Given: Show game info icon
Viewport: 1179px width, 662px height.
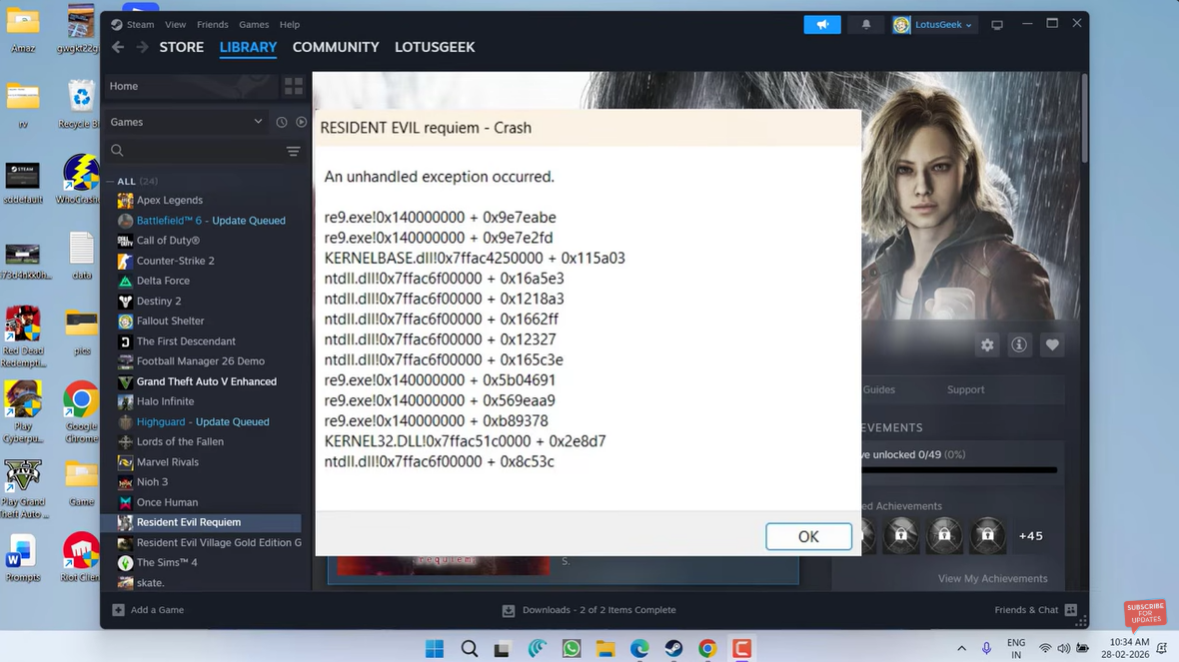Looking at the screenshot, I should (x=1019, y=345).
